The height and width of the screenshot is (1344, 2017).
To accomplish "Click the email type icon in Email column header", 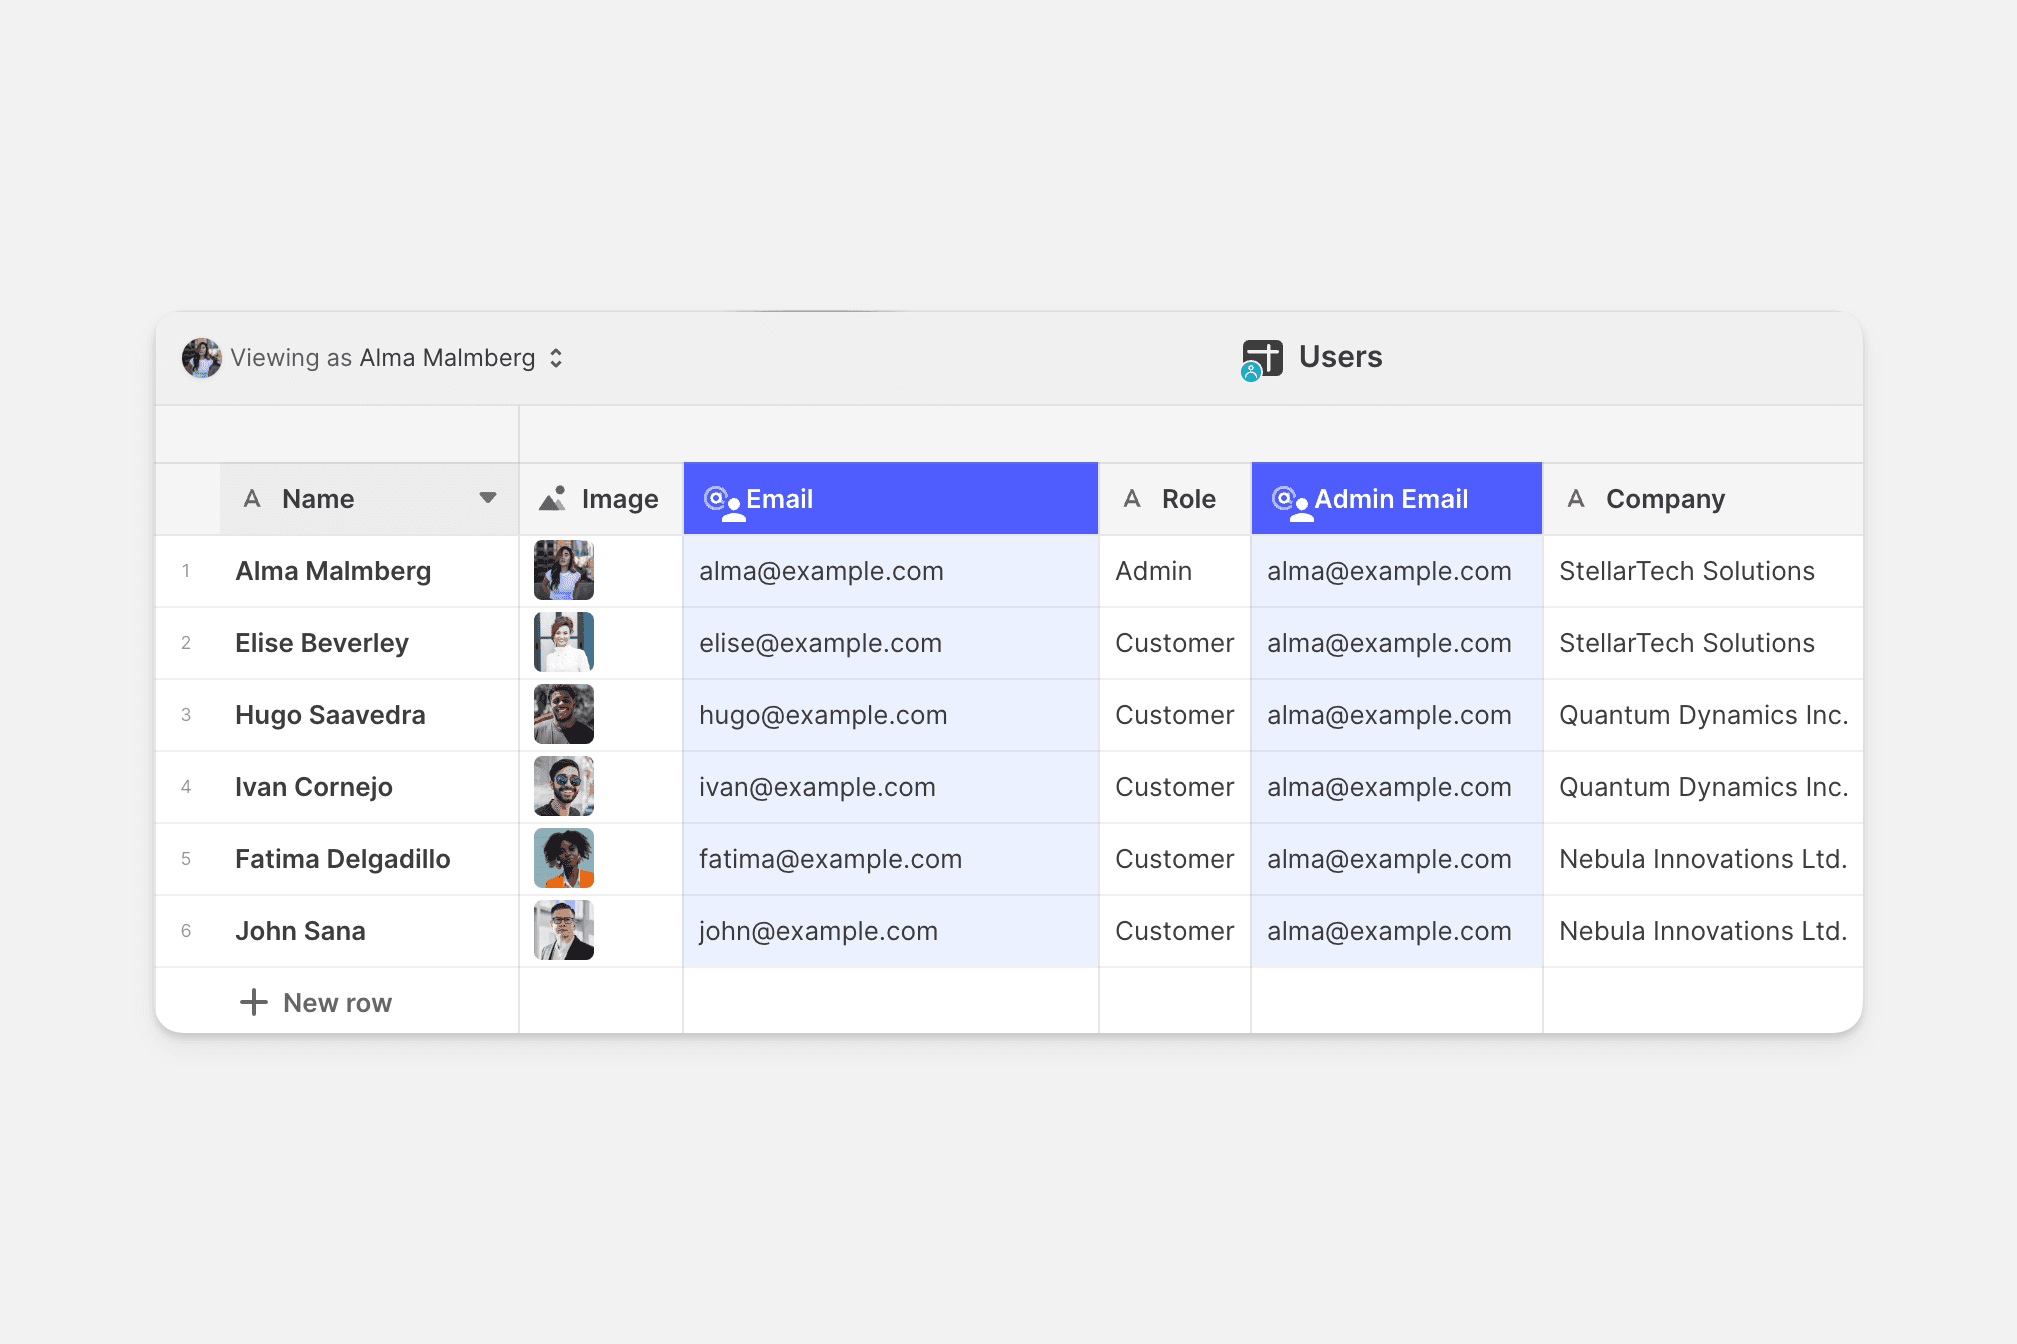I will [x=722, y=500].
